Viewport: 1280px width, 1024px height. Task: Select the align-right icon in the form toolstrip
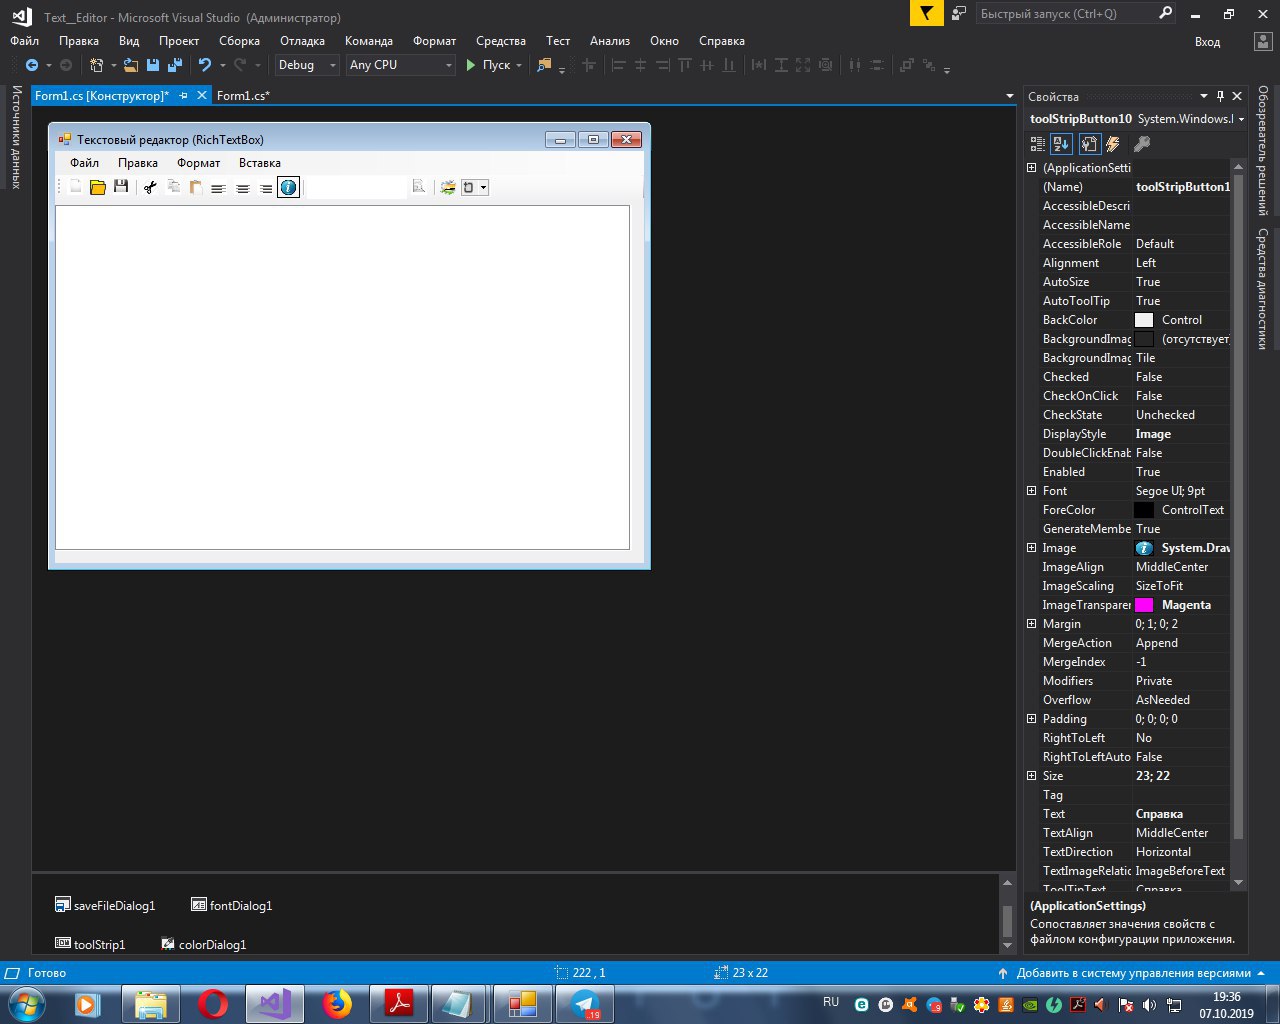(x=265, y=188)
